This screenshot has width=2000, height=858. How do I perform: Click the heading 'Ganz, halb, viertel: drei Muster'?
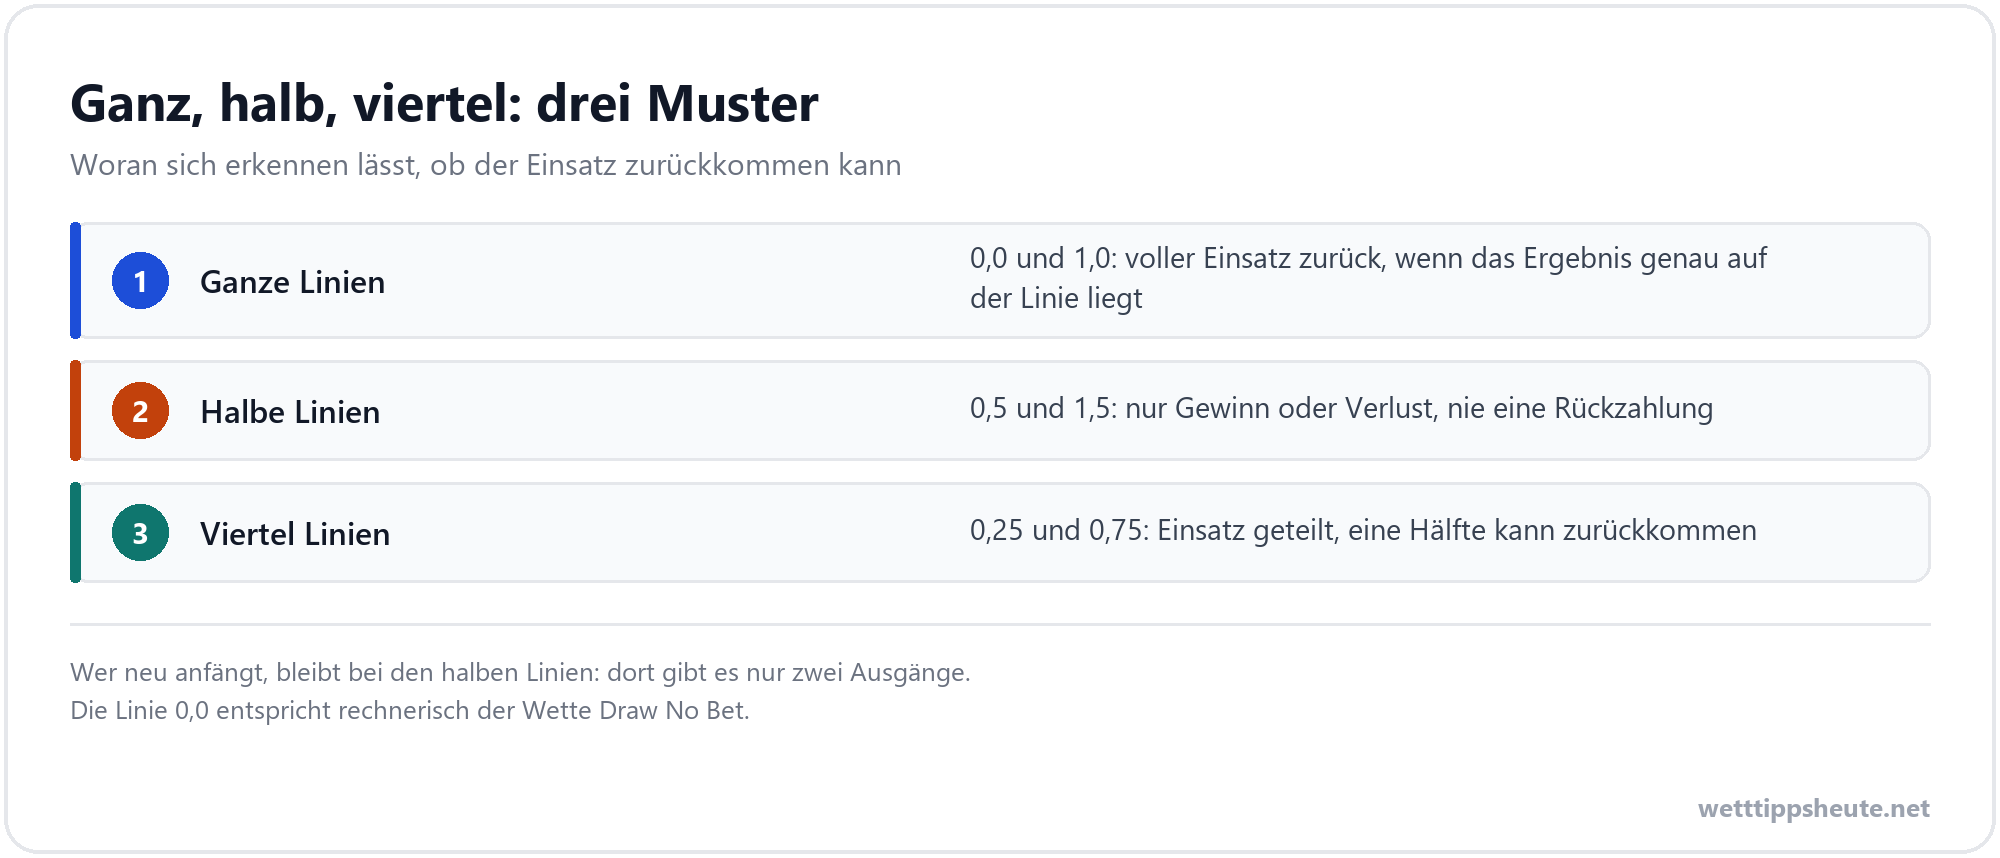(444, 103)
